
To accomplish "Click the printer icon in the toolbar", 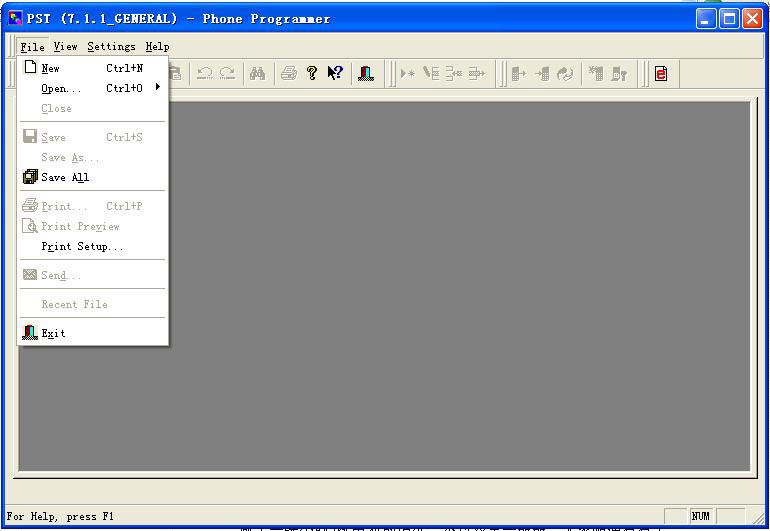I will pos(289,73).
